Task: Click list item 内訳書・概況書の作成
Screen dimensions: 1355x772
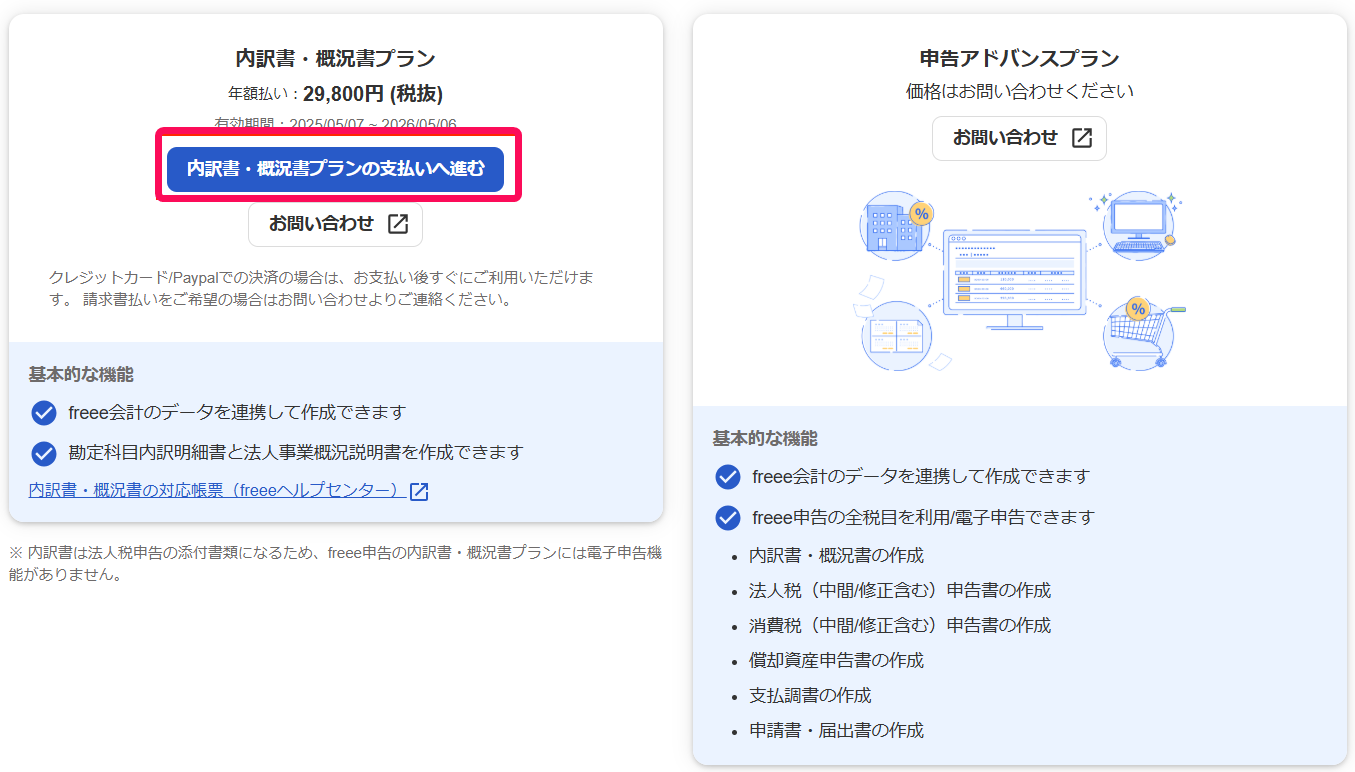Action: pos(836,555)
